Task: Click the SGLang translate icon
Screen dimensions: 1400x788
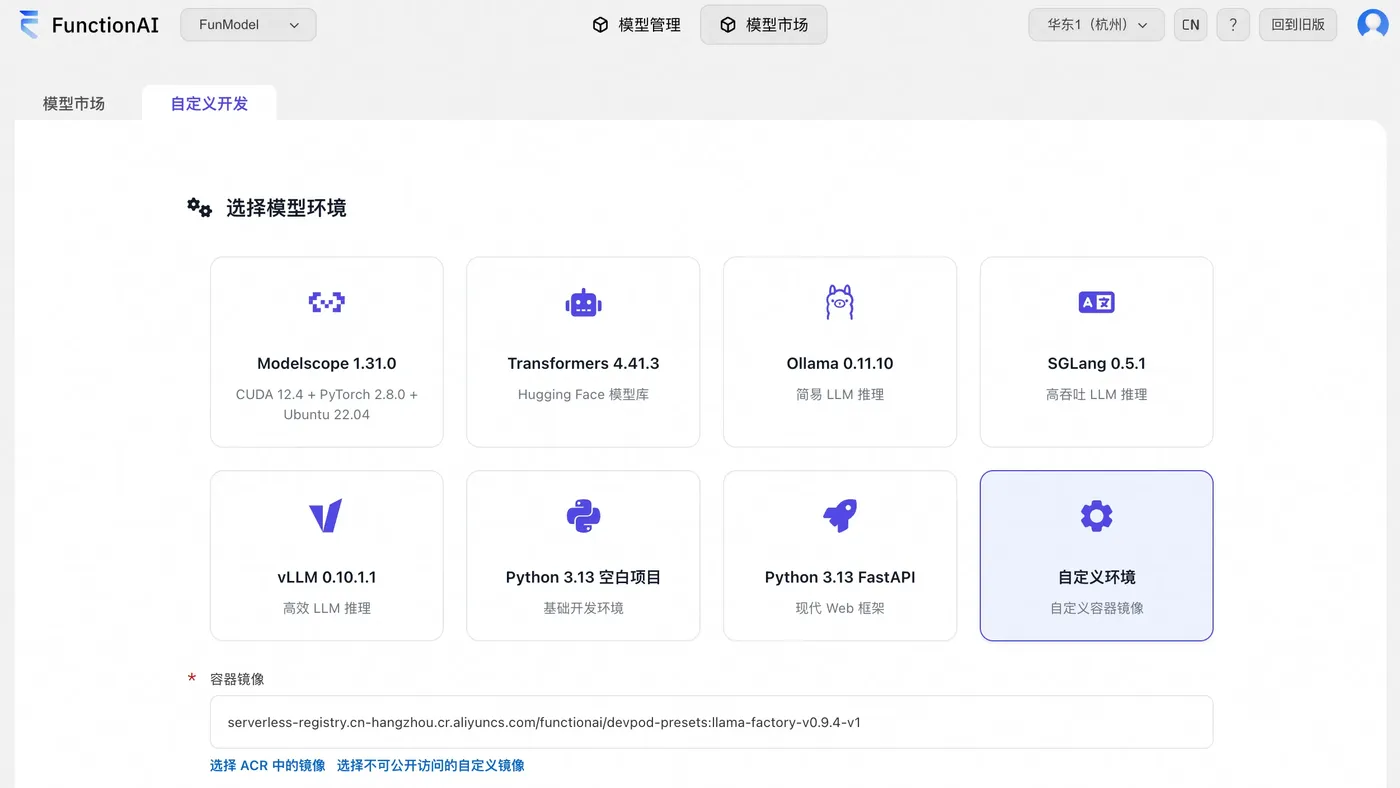Action: (1096, 302)
